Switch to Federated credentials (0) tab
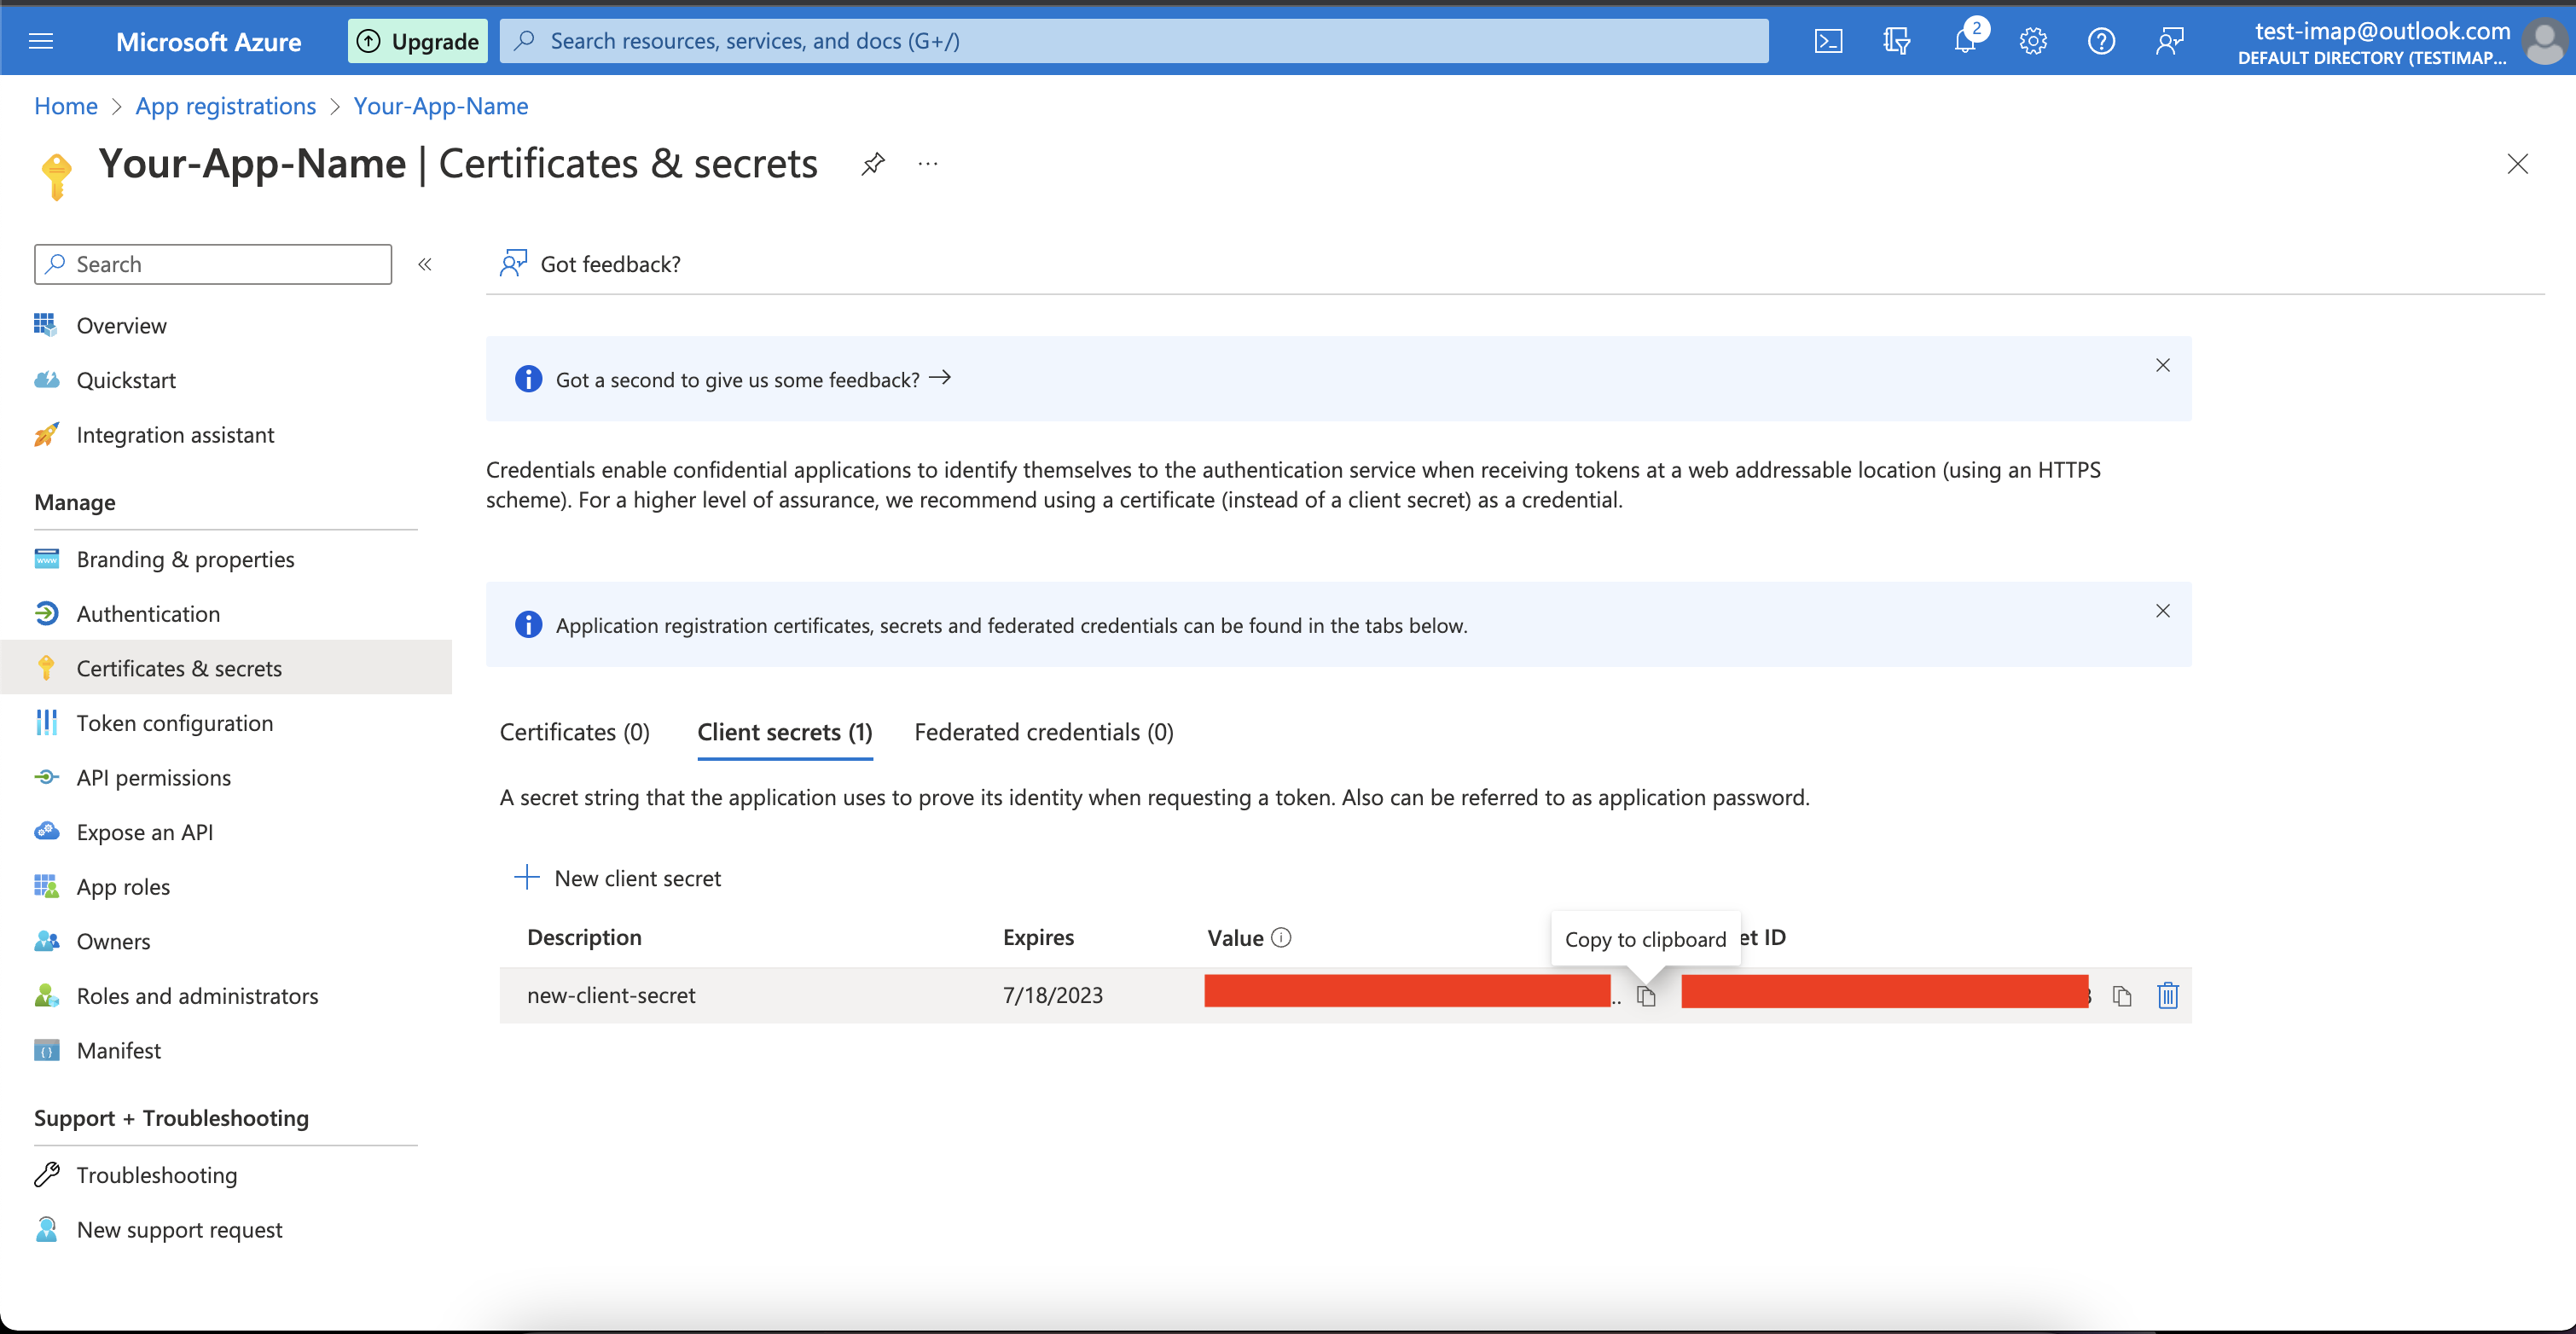The image size is (2576, 1334). point(1043,730)
